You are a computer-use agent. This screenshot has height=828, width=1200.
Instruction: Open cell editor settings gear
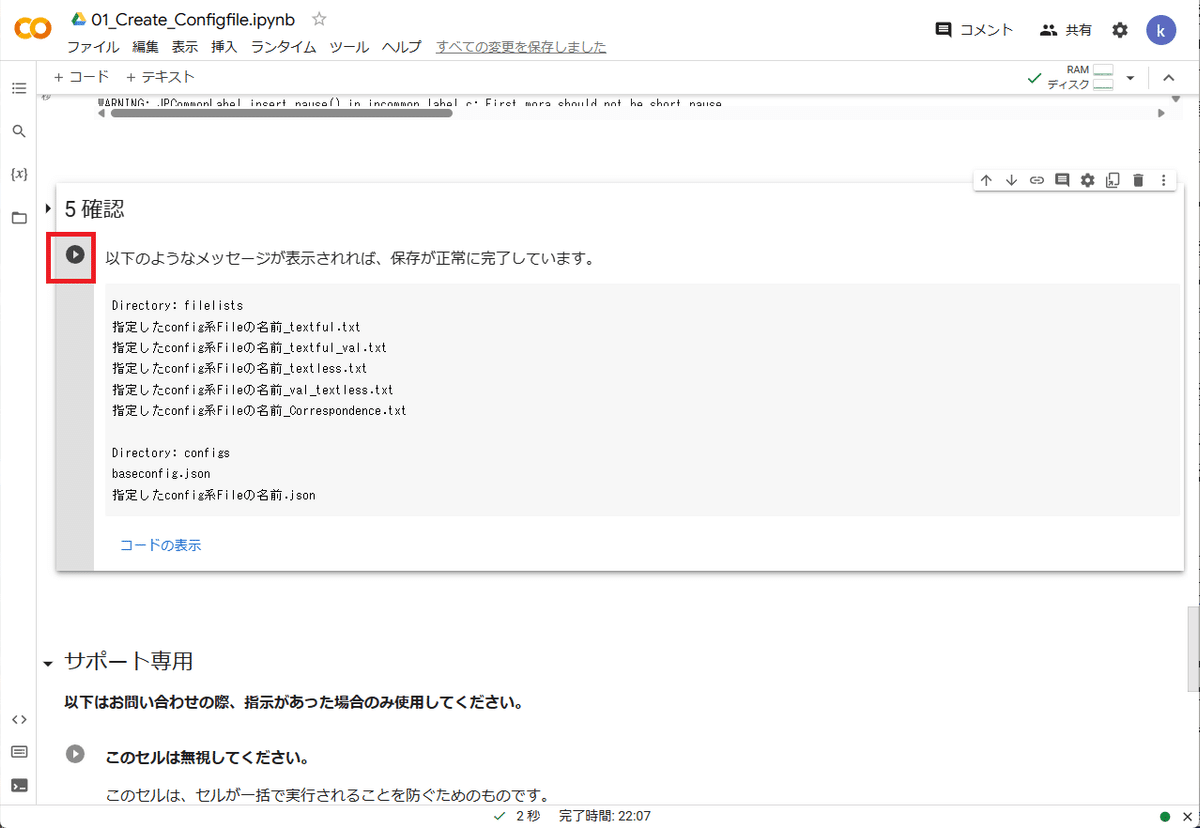pos(1088,180)
